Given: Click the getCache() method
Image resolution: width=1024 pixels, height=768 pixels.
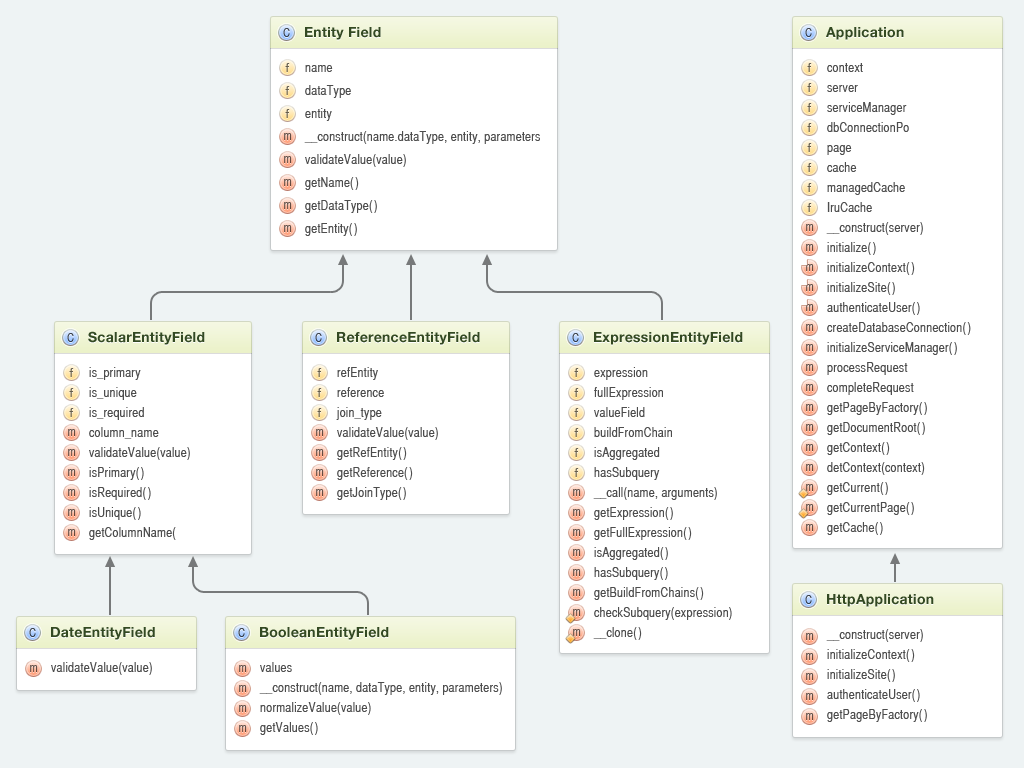Looking at the screenshot, I should 855,528.
